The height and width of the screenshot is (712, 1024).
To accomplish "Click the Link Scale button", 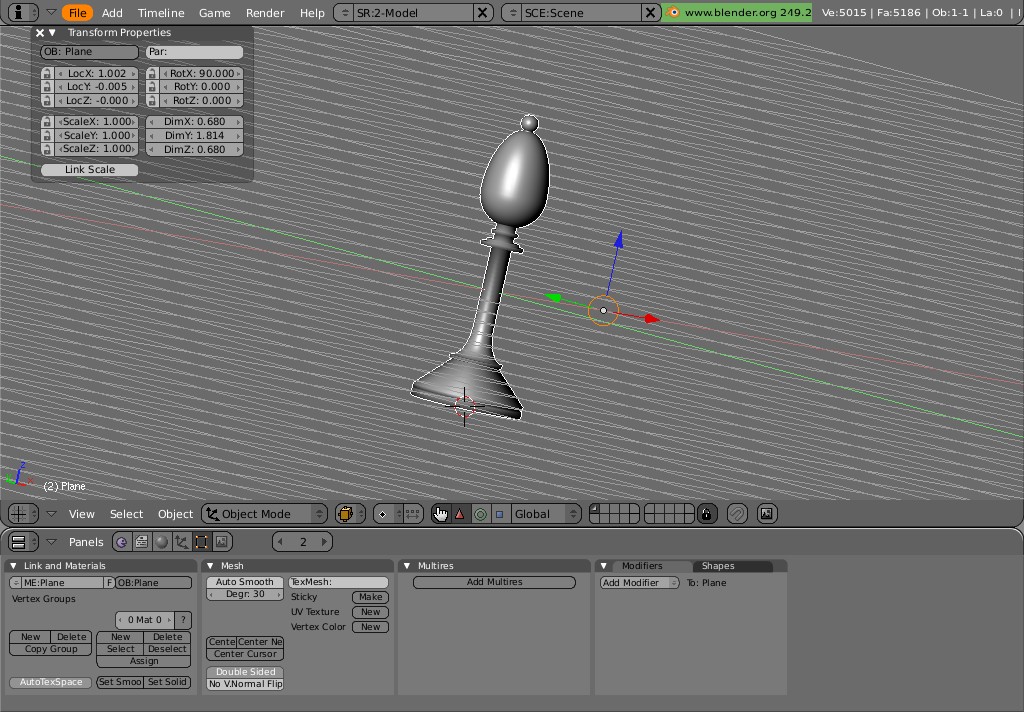I will coord(89,170).
